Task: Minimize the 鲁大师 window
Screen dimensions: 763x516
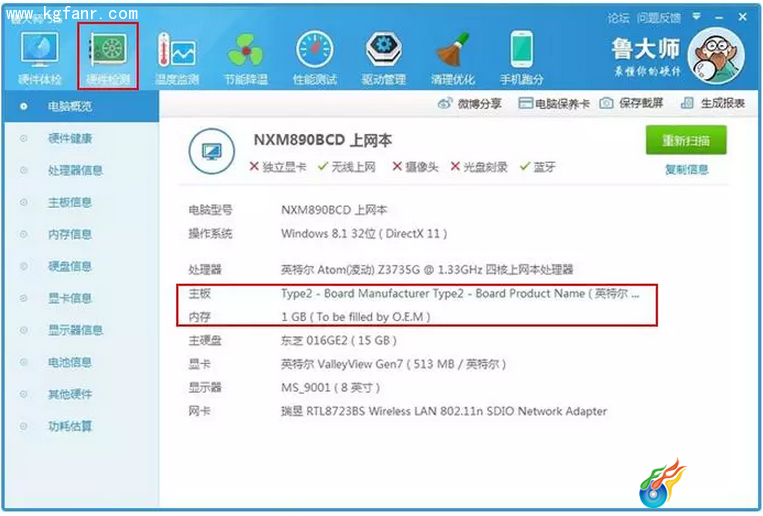Action: [x=720, y=18]
